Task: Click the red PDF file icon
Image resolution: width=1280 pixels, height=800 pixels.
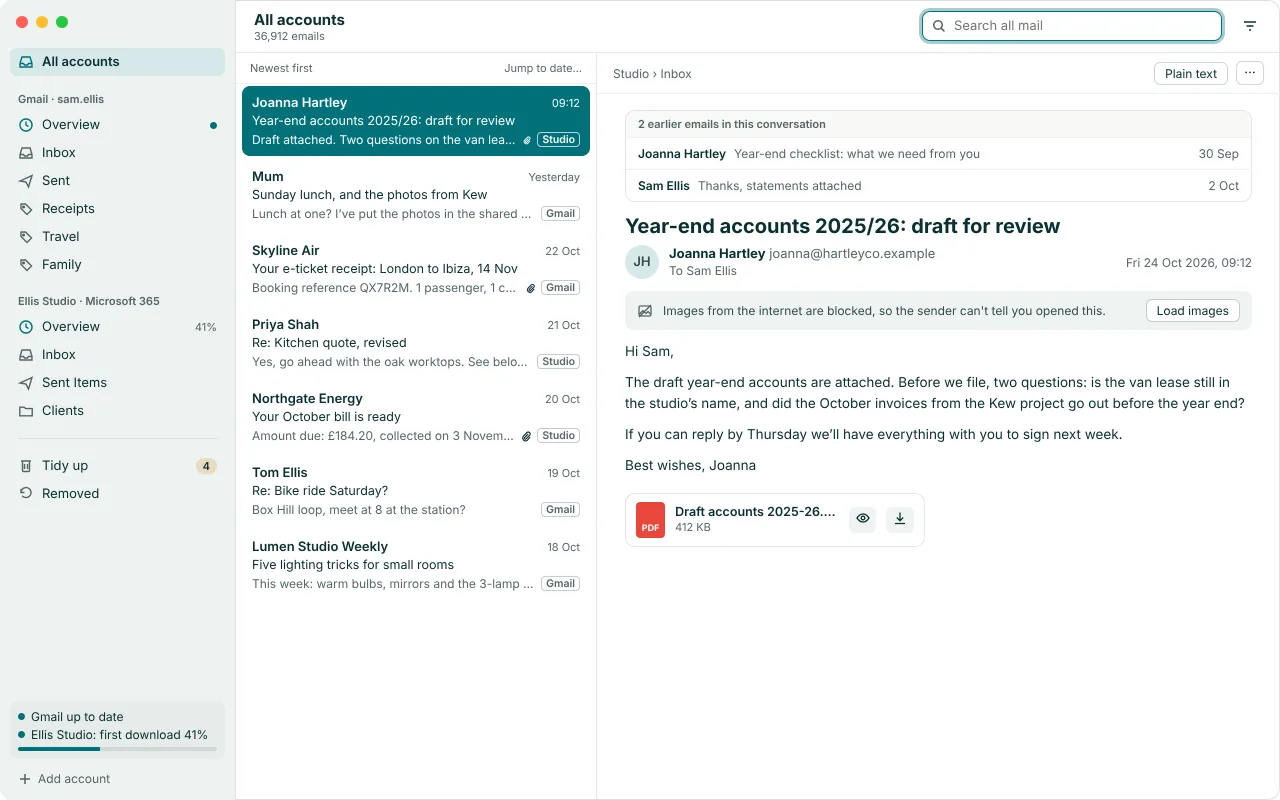Action: tap(651, 520)
